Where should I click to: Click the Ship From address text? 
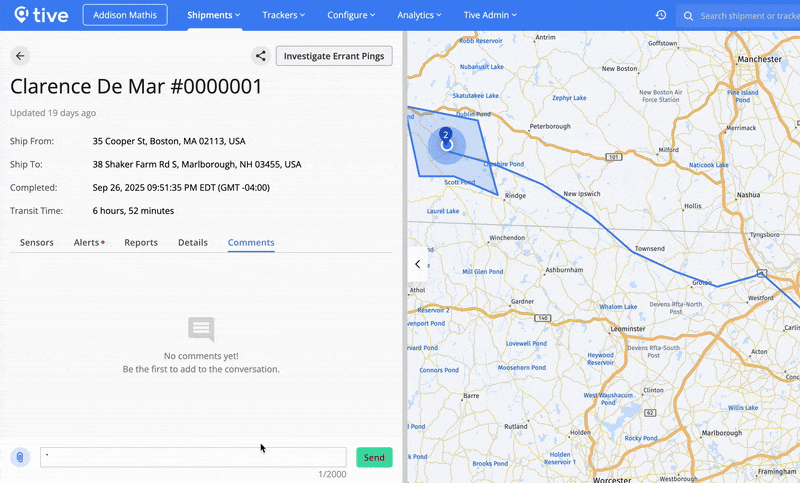coord(169,141)
